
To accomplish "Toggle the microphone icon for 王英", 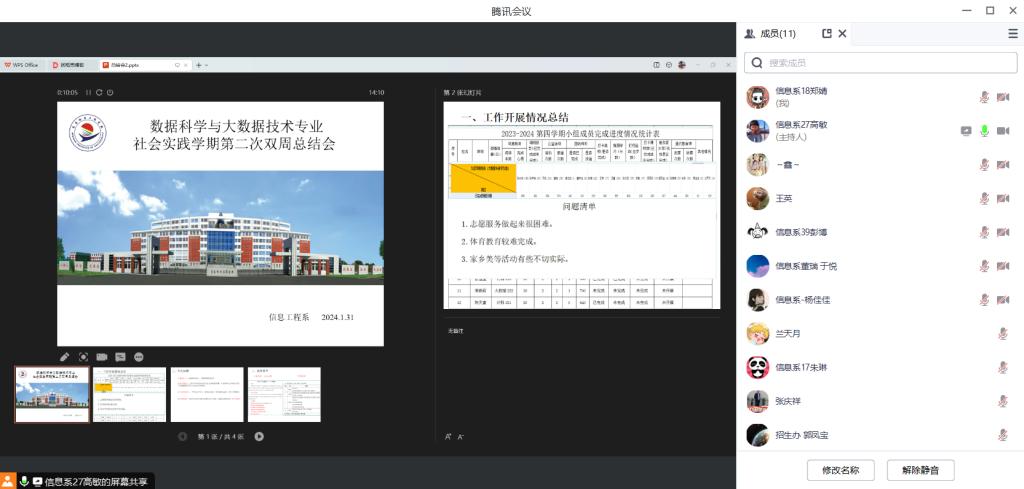I will click(x=984, y=199).
